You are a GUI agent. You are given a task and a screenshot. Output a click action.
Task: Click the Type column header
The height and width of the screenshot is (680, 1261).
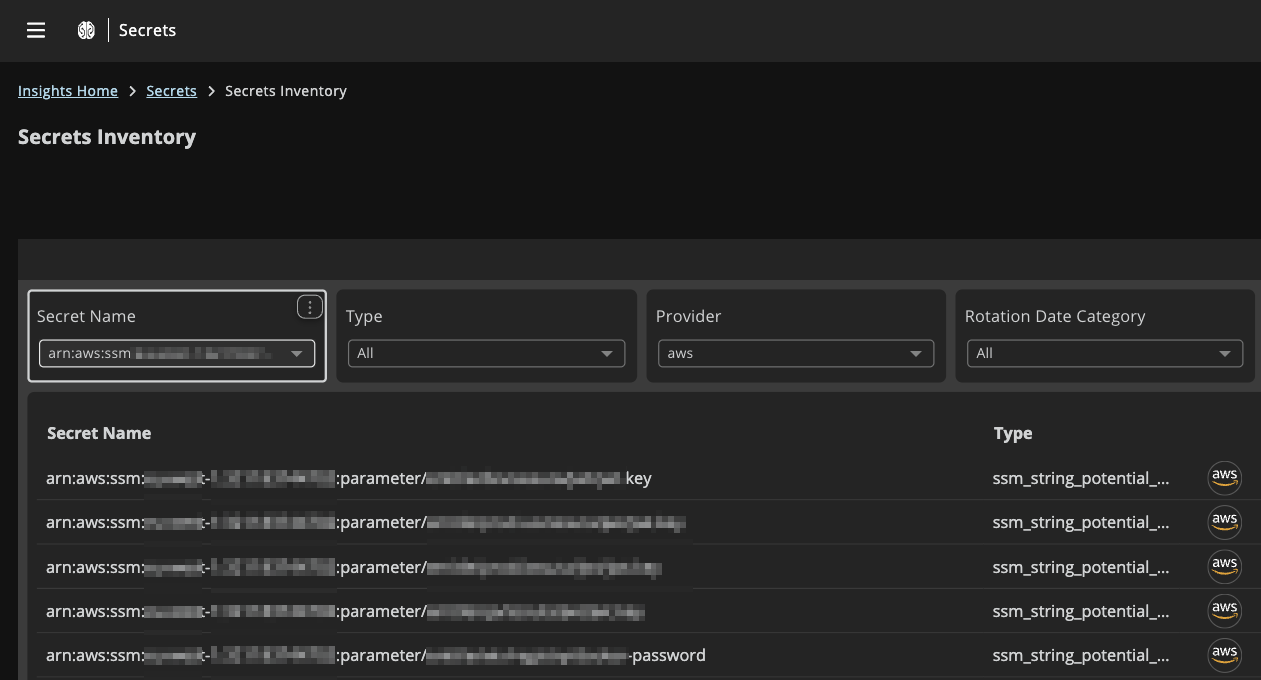(1013, 433)
